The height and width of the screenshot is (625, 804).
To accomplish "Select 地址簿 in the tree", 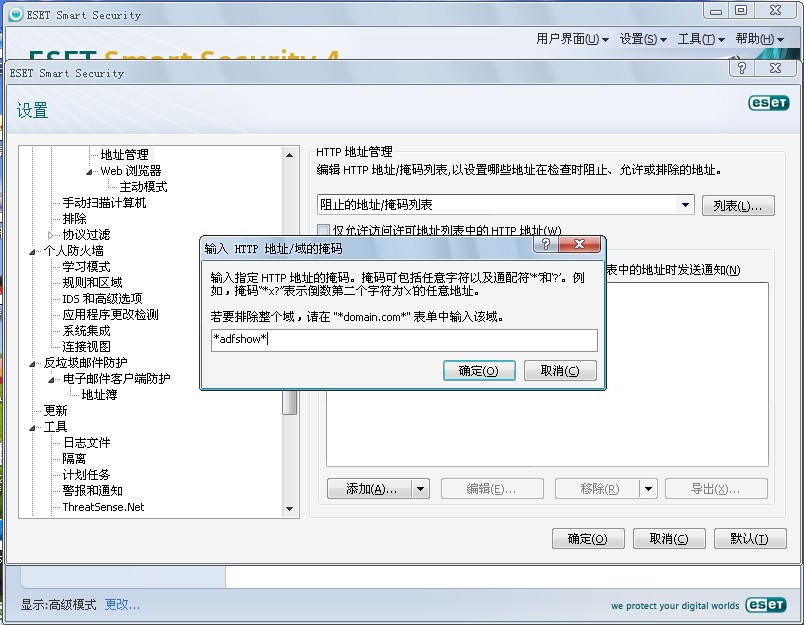I will [99, 394].
